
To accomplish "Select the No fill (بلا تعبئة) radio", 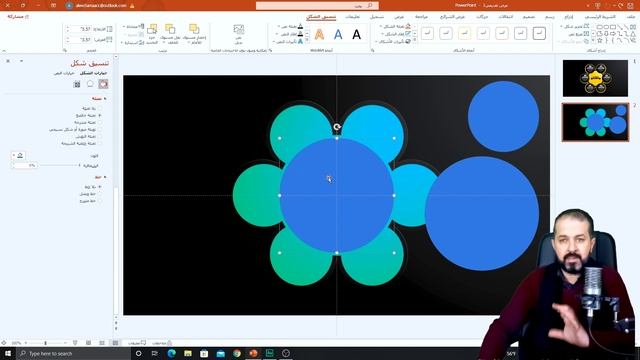I will (100, 109).
